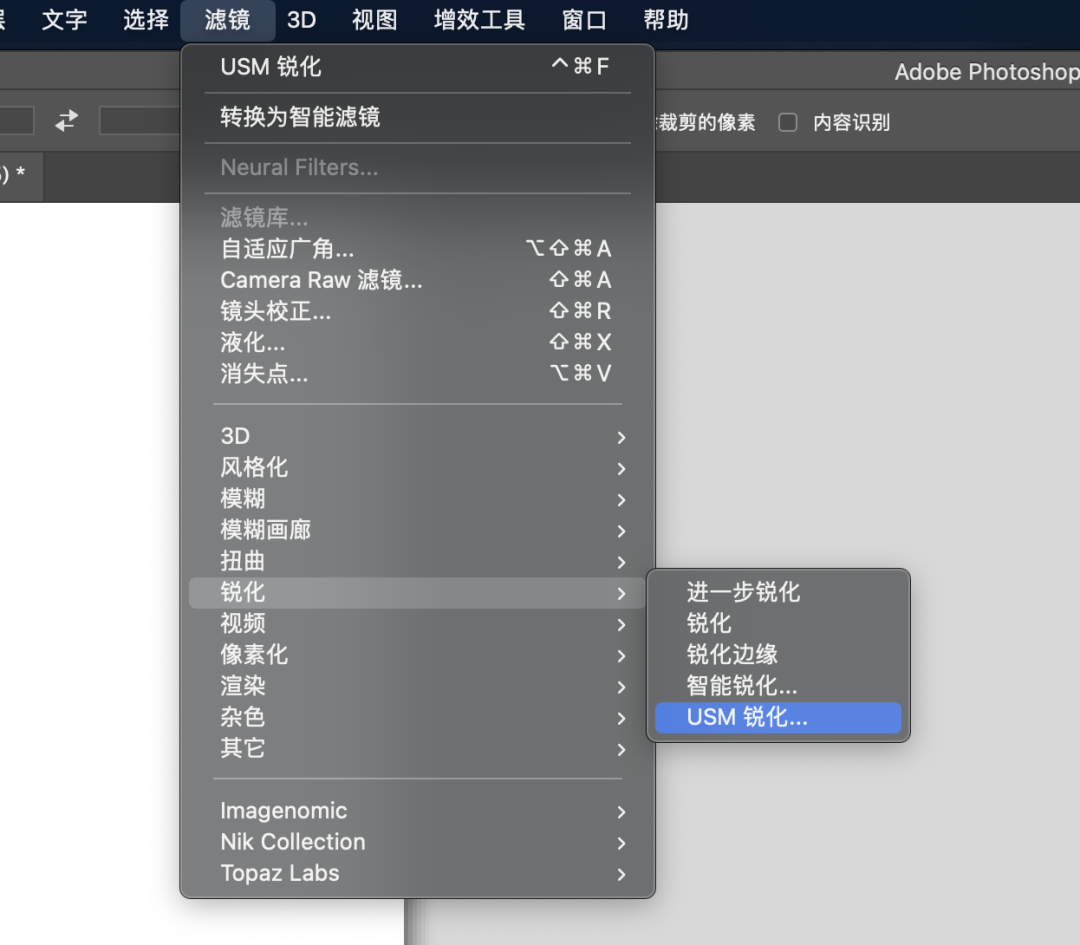Viewport: 1080px width, 945px height.
Task: Open the 帮助 menu
Action: coord(665,19)
